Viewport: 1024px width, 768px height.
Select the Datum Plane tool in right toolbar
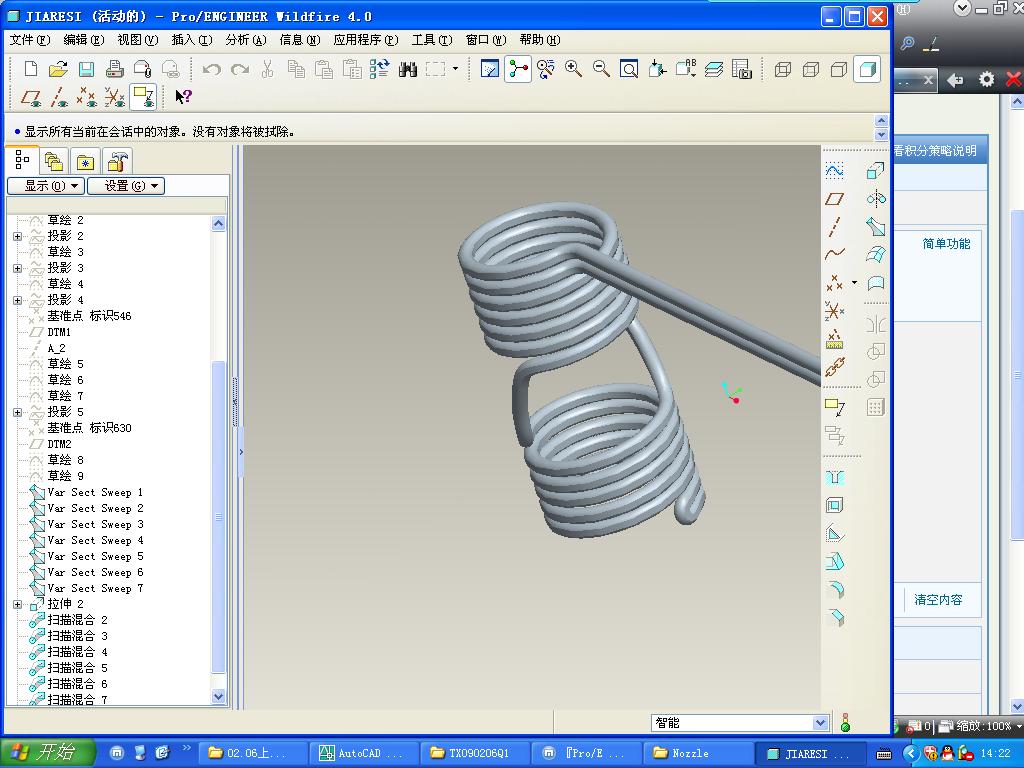[x=835, y=199]
